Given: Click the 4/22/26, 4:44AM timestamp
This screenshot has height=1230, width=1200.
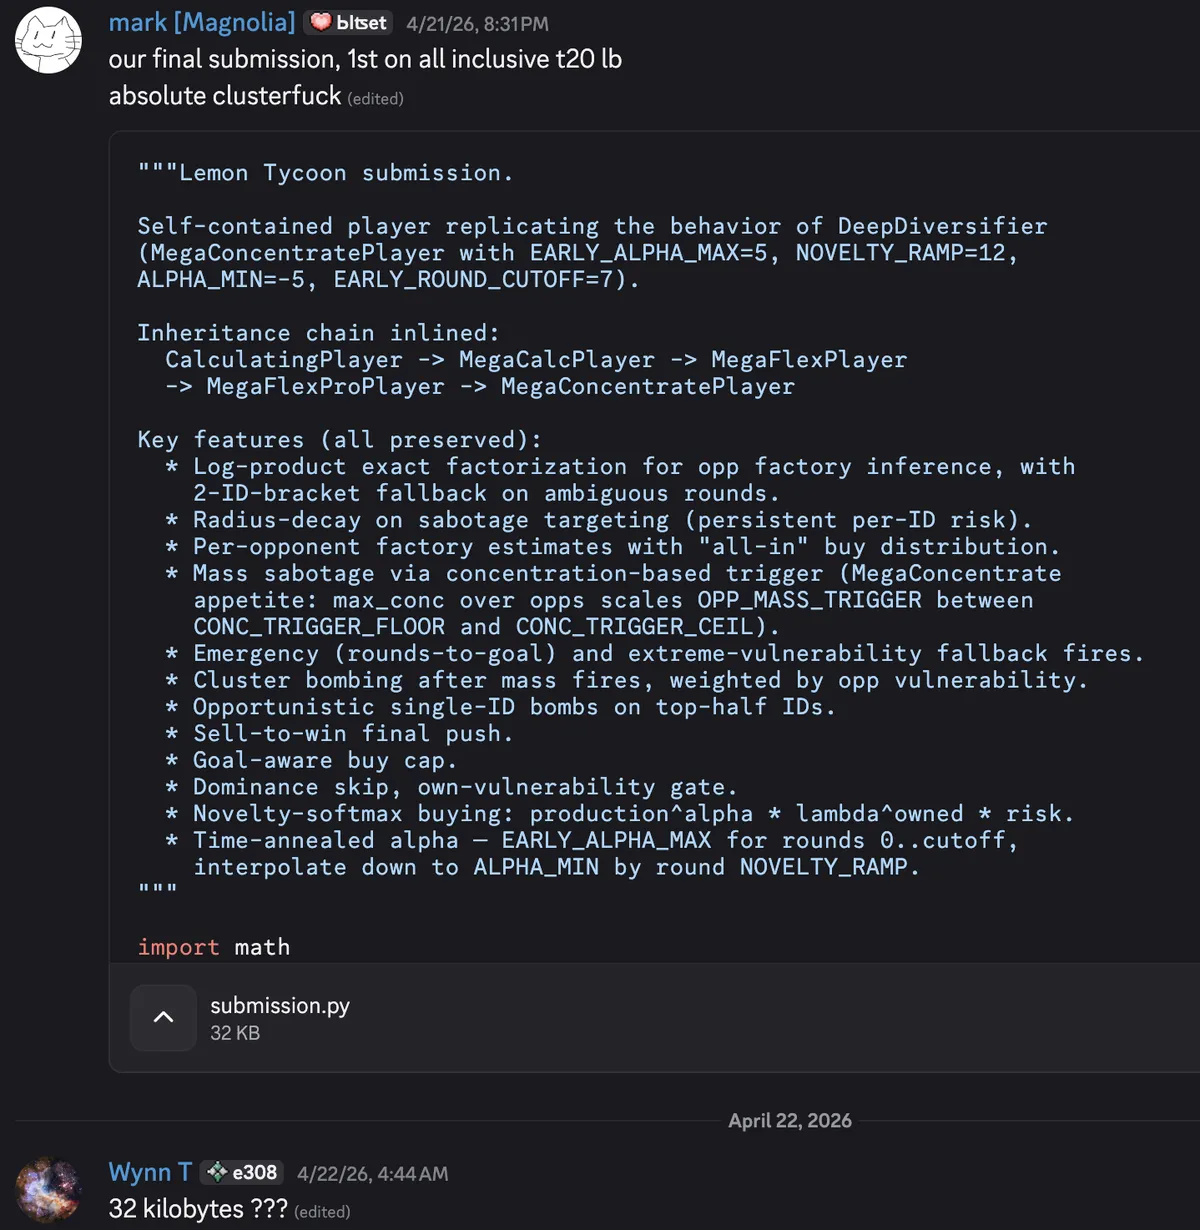Looking at the screenshot, I should (371, 1174).
